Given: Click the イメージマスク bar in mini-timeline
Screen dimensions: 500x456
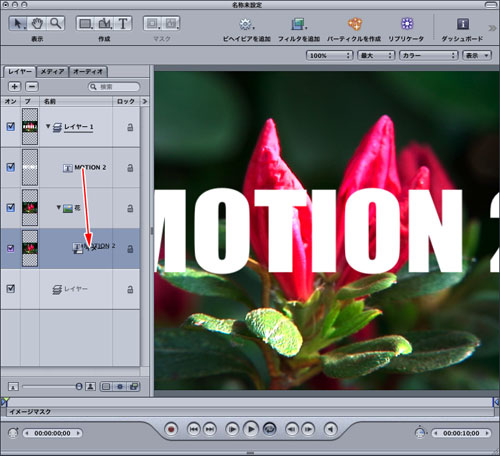Looking at the screenshot, I should click(250, 412).
